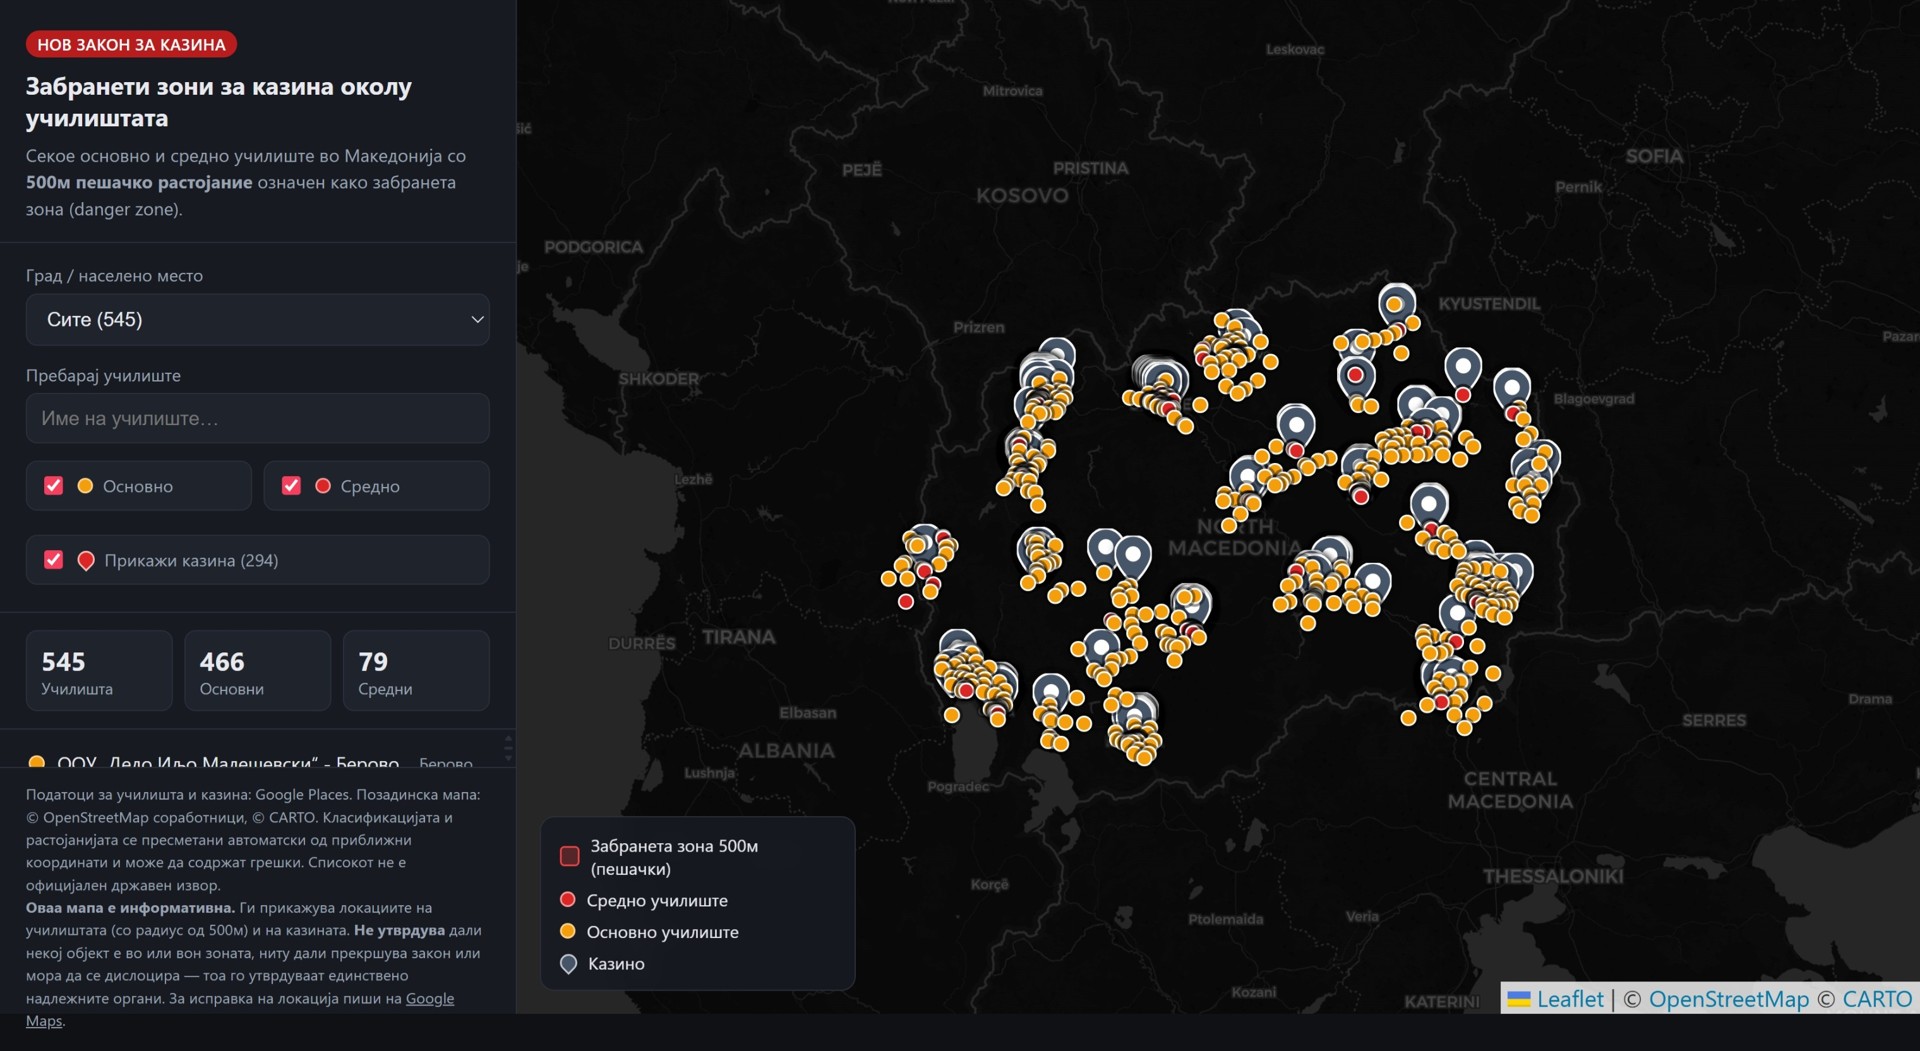
Task: Click the Ukraine flag icon beside Leaflet
Action: 1519,999
